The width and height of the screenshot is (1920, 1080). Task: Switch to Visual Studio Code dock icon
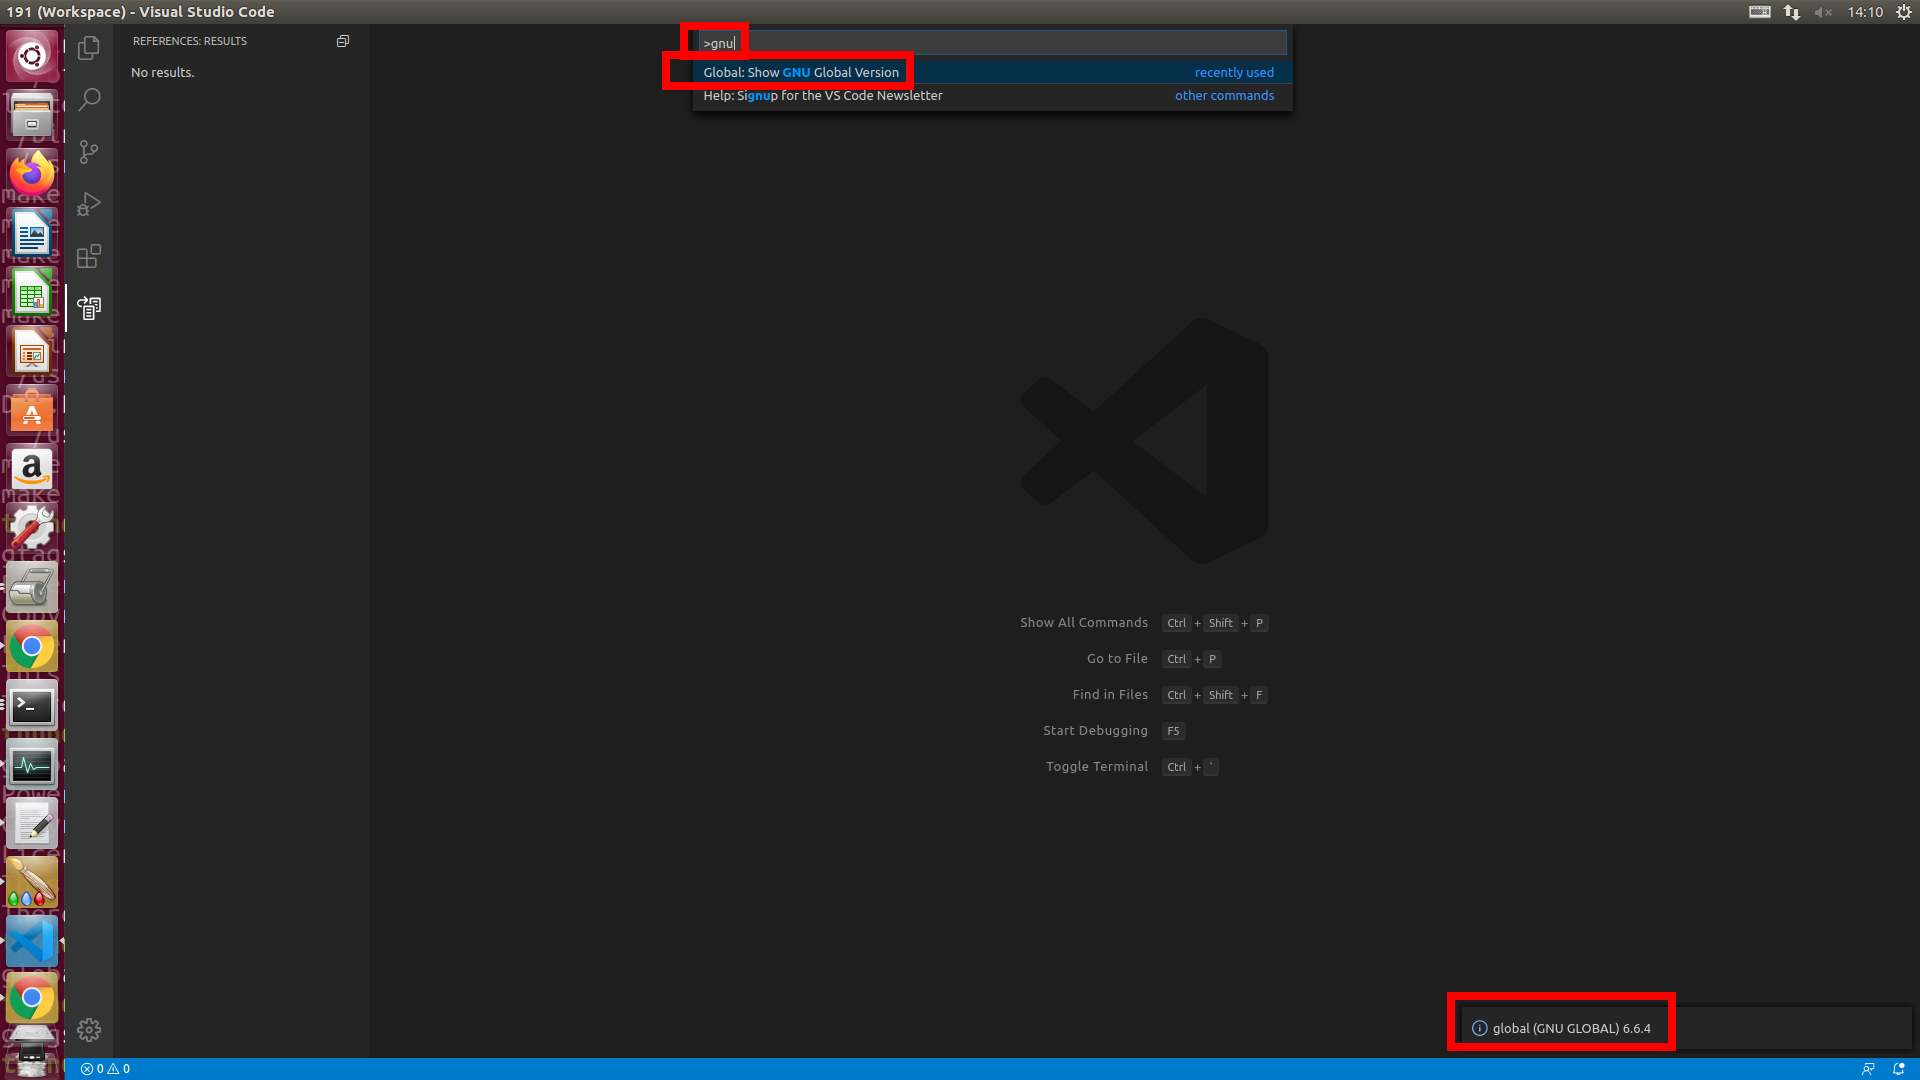32,942
